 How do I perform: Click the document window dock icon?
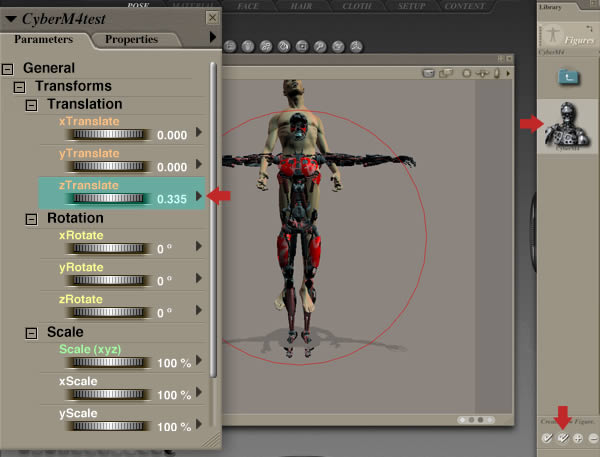501,59
